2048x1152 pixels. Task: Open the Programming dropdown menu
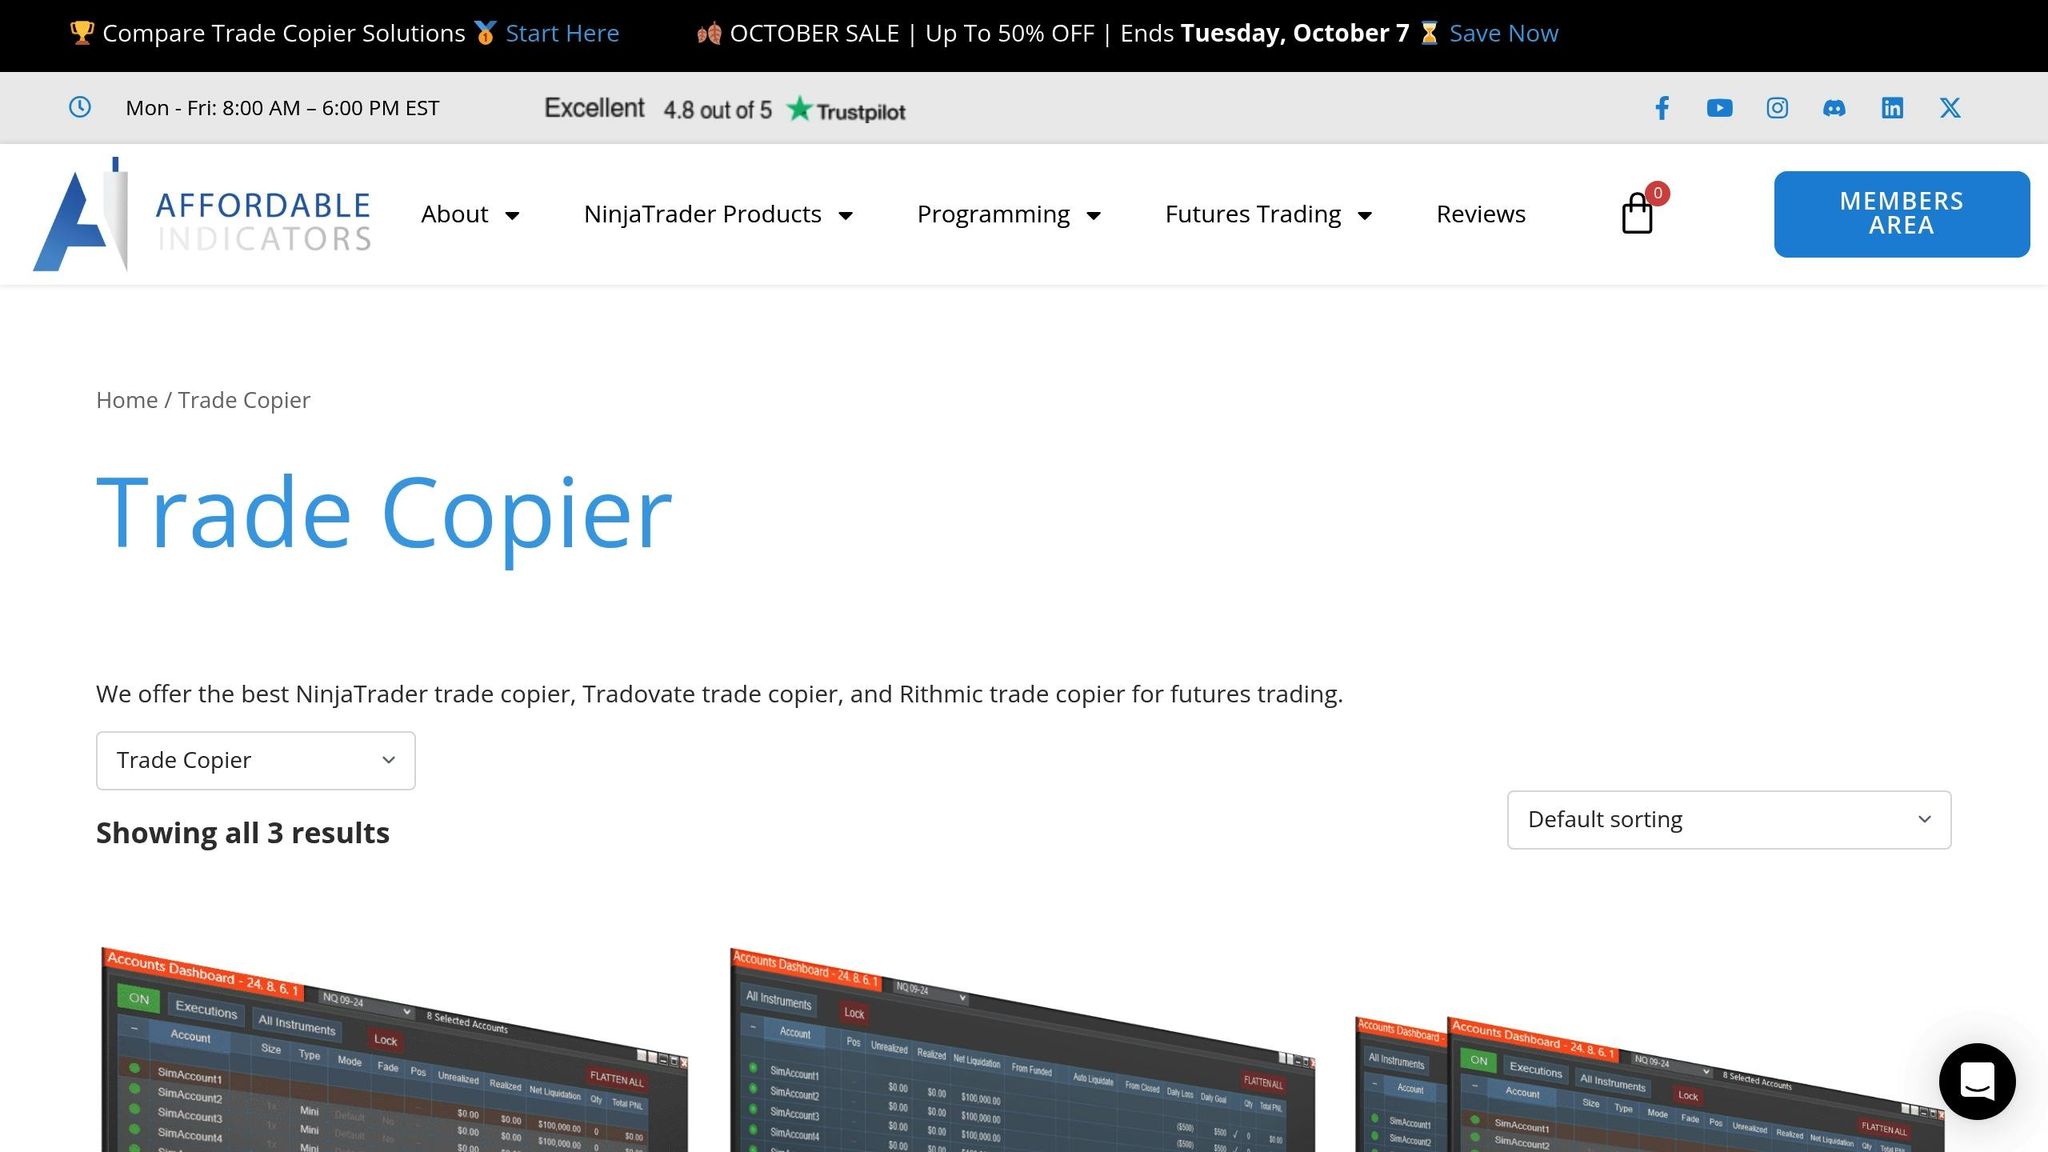point(1008,214)
